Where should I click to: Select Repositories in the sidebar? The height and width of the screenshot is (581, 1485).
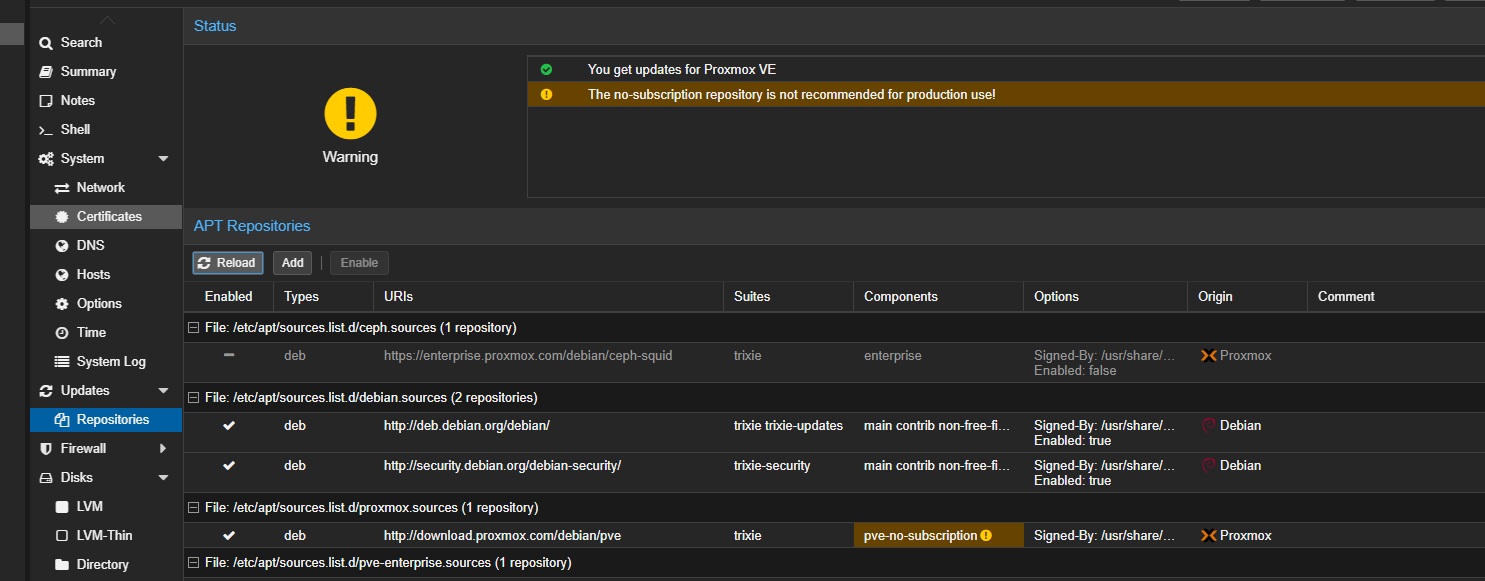point(106,420)
